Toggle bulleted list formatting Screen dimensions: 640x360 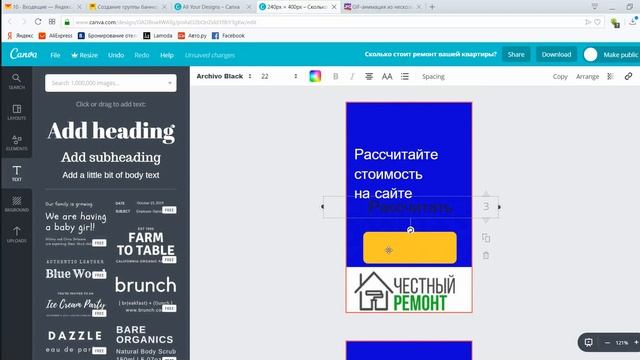405,76
